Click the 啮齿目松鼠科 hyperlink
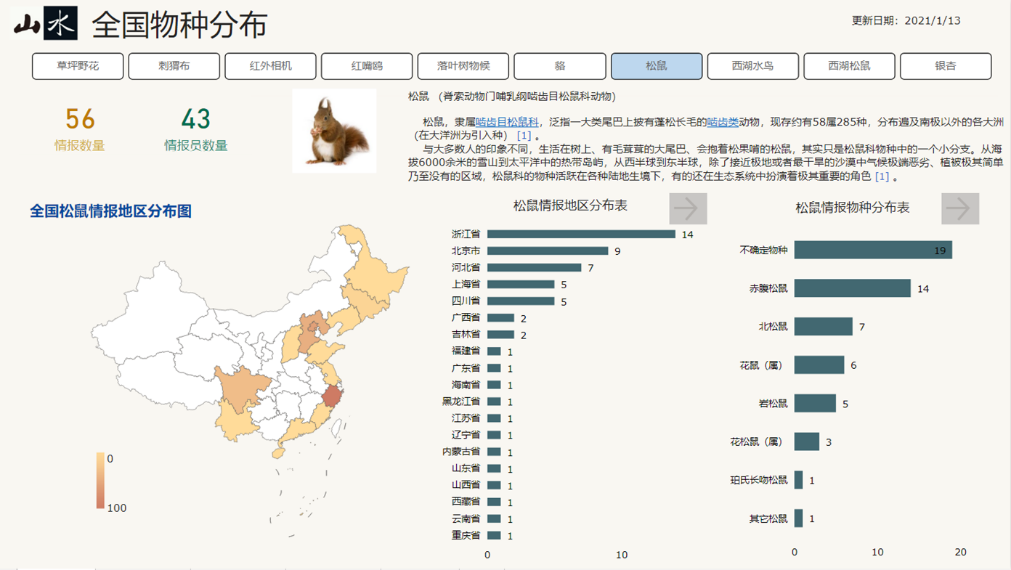The width and height of the screenshot is (1011, 570). (507, 122)
